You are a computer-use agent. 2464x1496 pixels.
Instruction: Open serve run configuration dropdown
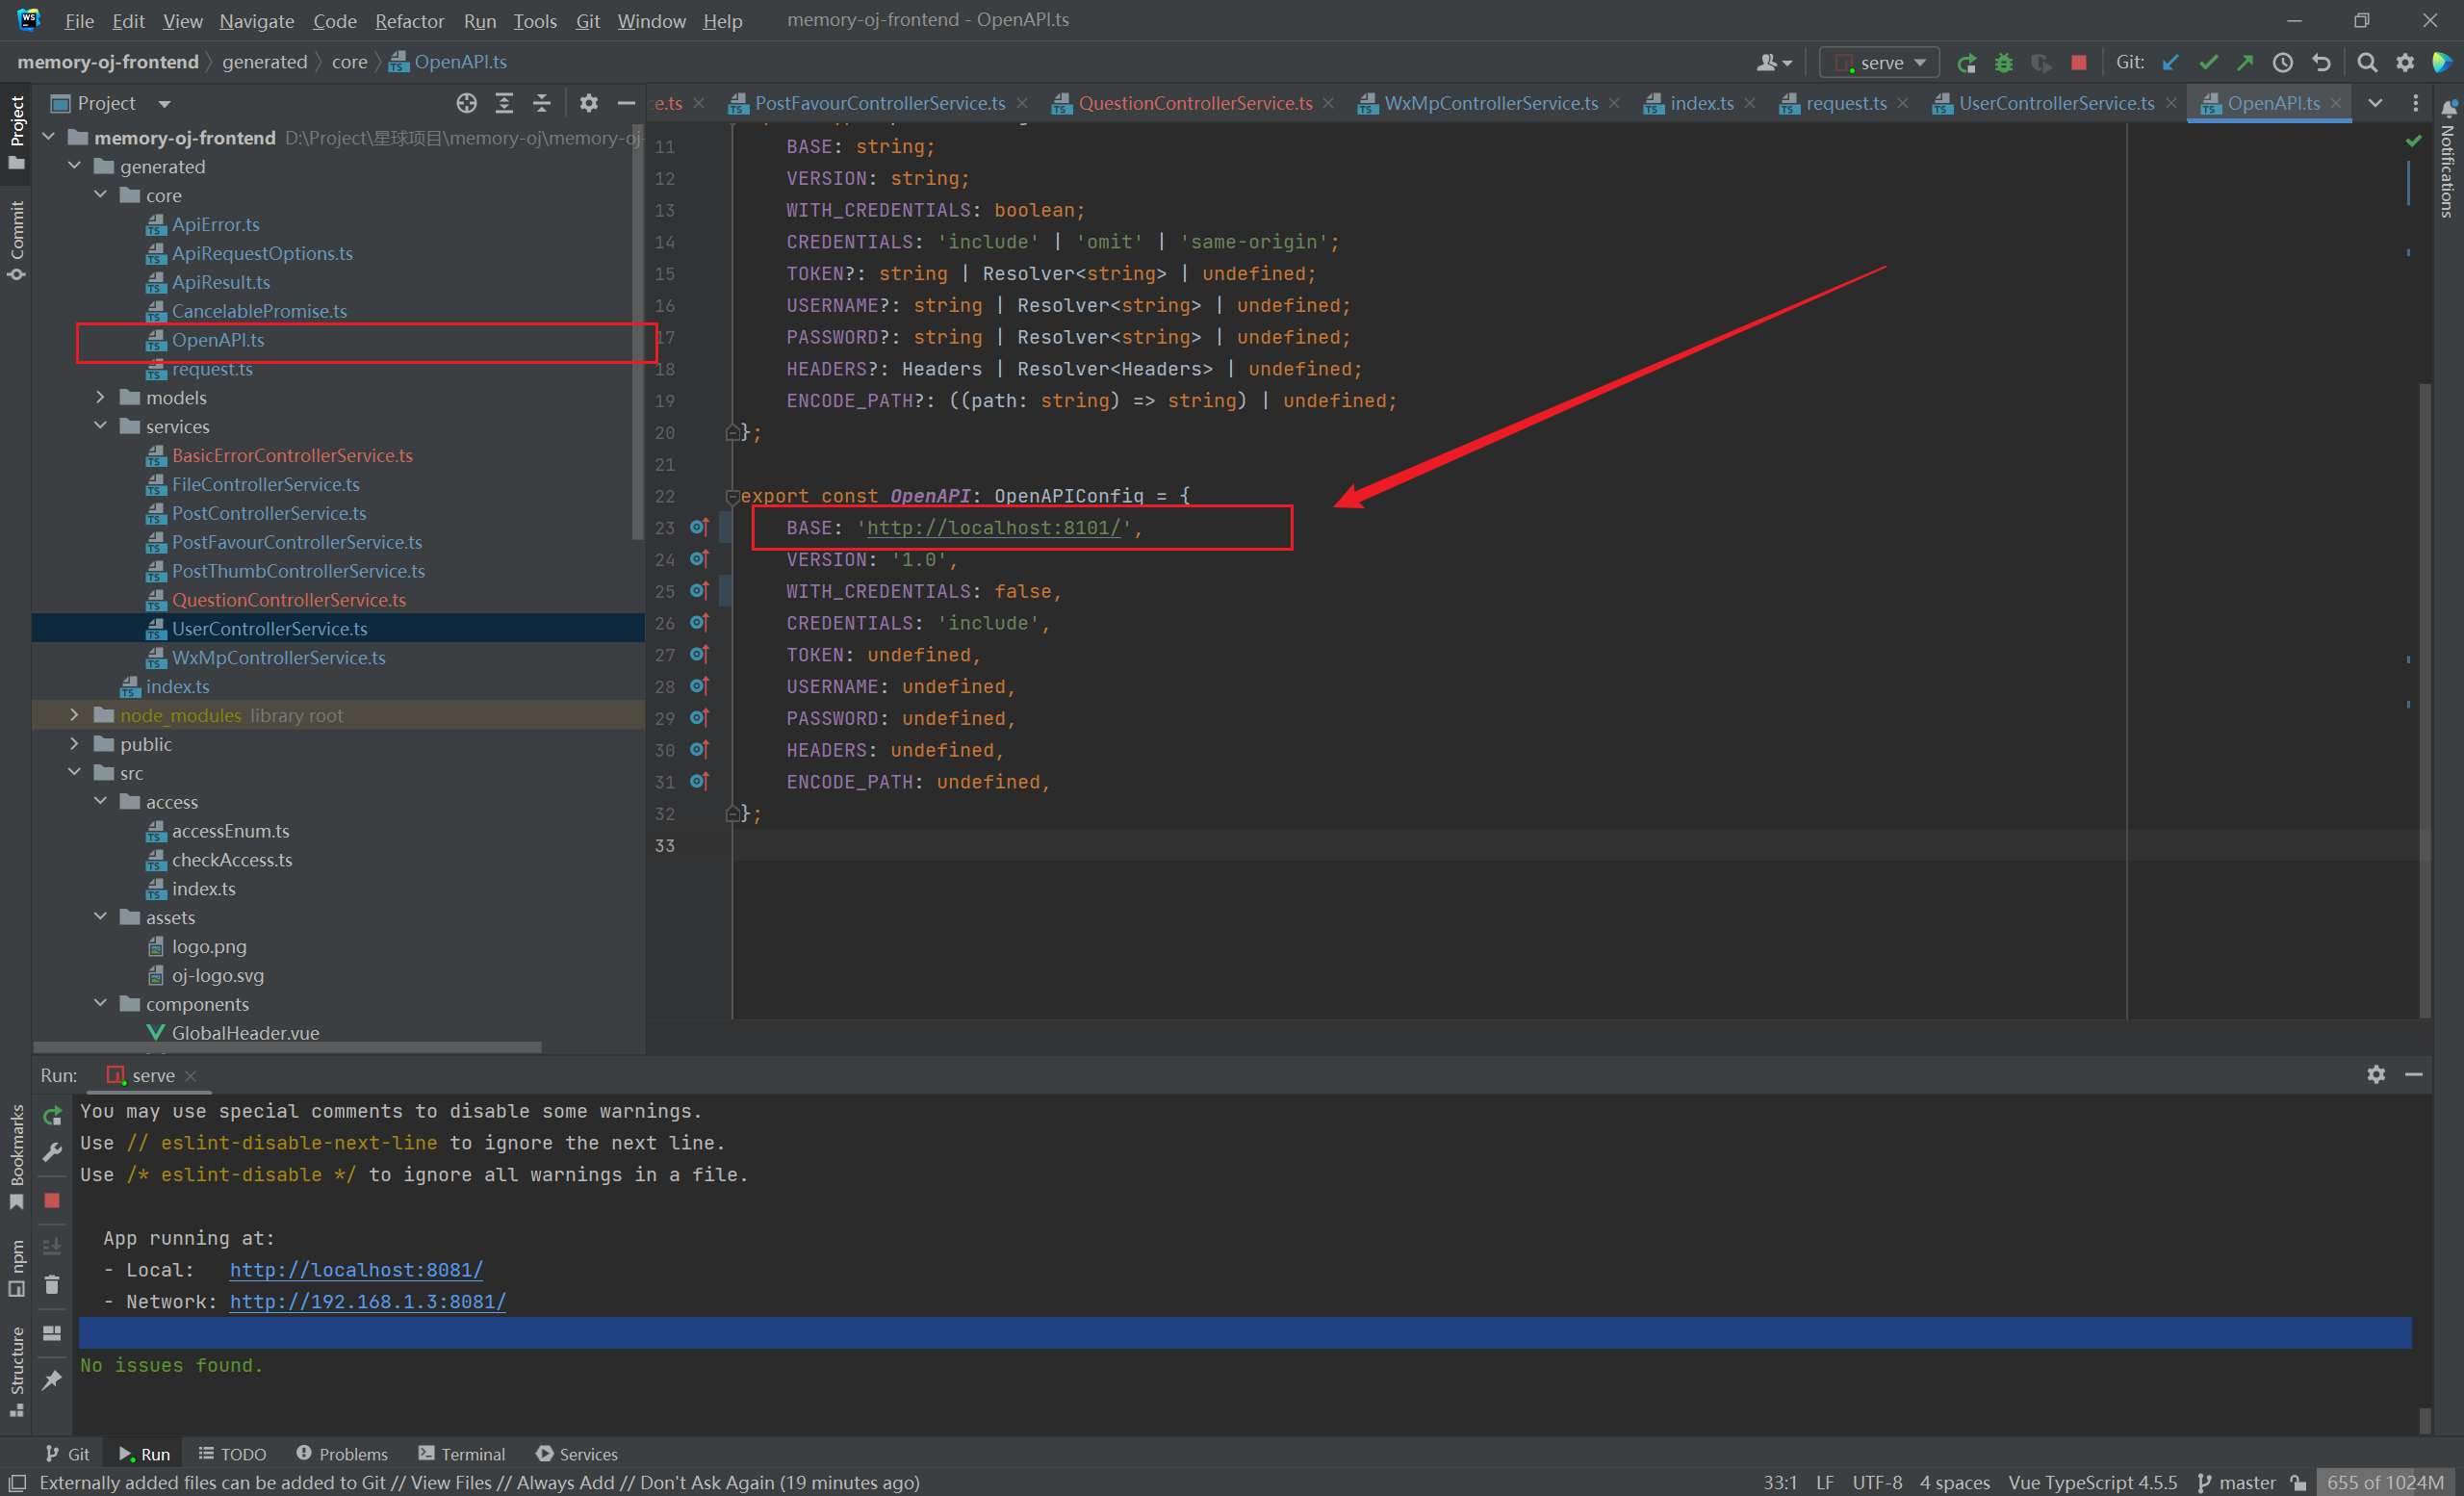tap(1879, 63)
